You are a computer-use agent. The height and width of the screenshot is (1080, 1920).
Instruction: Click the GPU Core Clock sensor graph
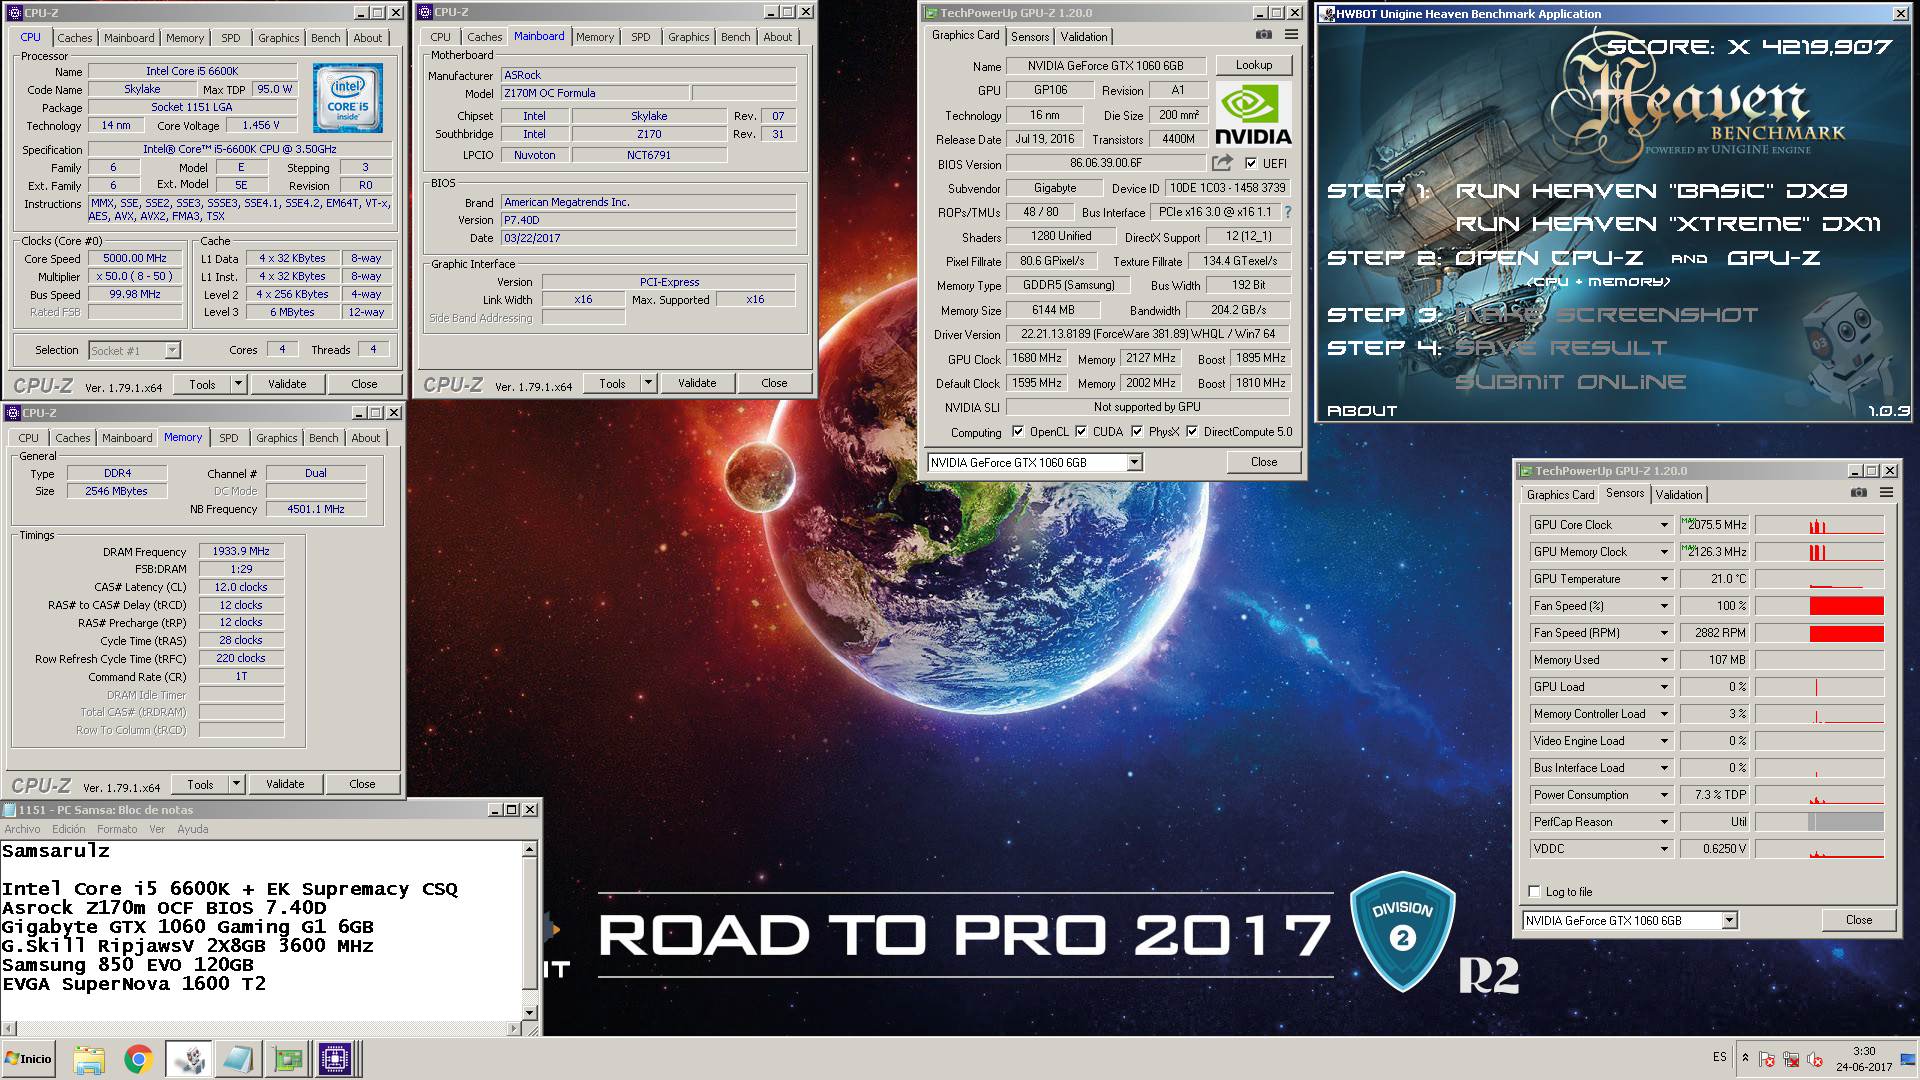[x=1819, y=525]
